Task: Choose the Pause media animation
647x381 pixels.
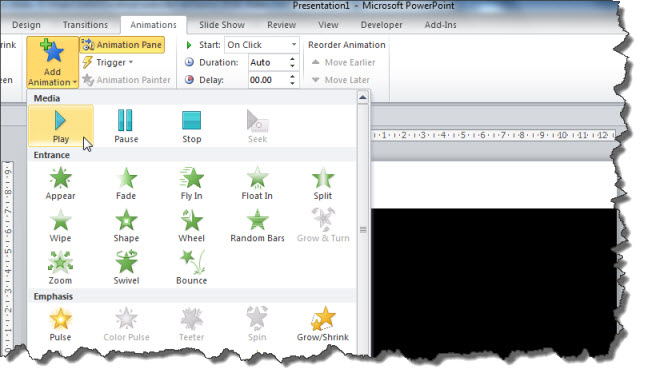Action: (126, 126)
